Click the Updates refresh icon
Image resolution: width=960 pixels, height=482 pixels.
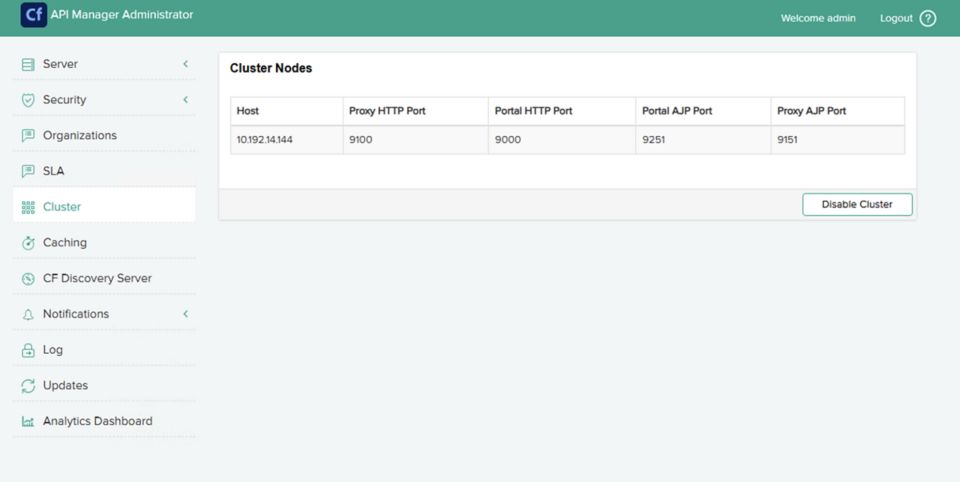[28, 386]
